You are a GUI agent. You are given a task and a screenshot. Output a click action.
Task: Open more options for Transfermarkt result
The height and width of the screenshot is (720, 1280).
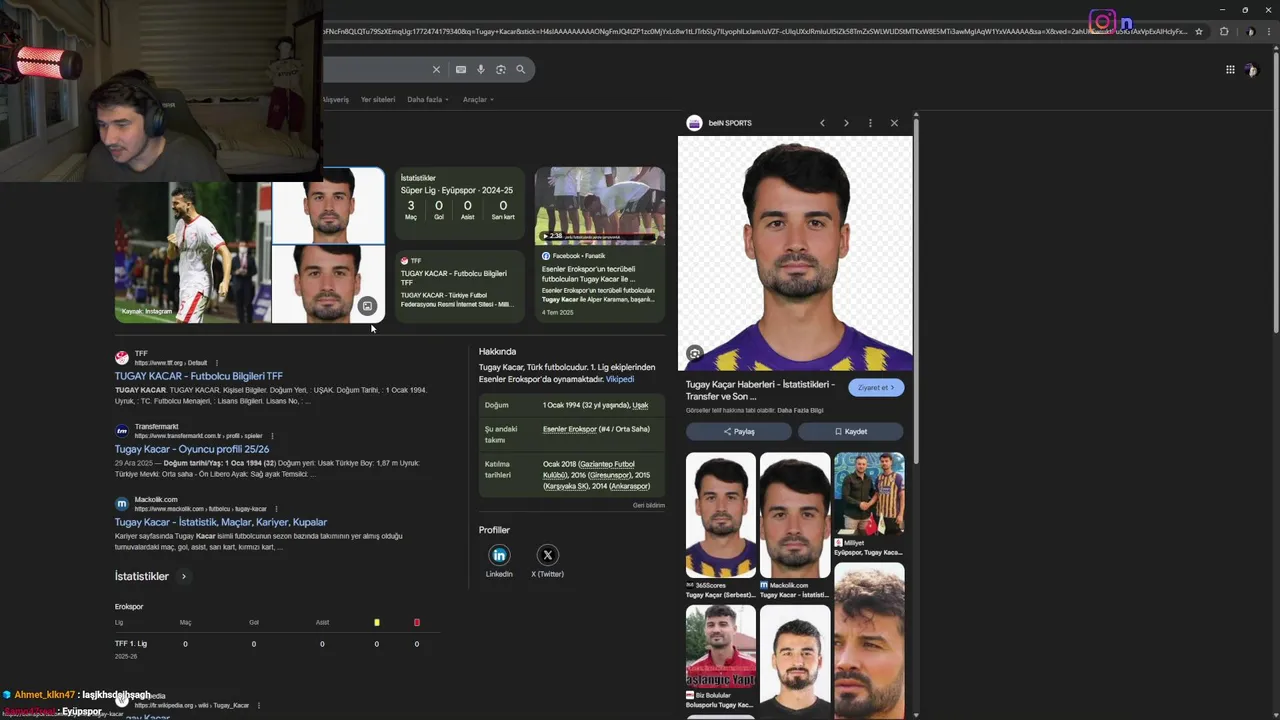click(272, 436)
